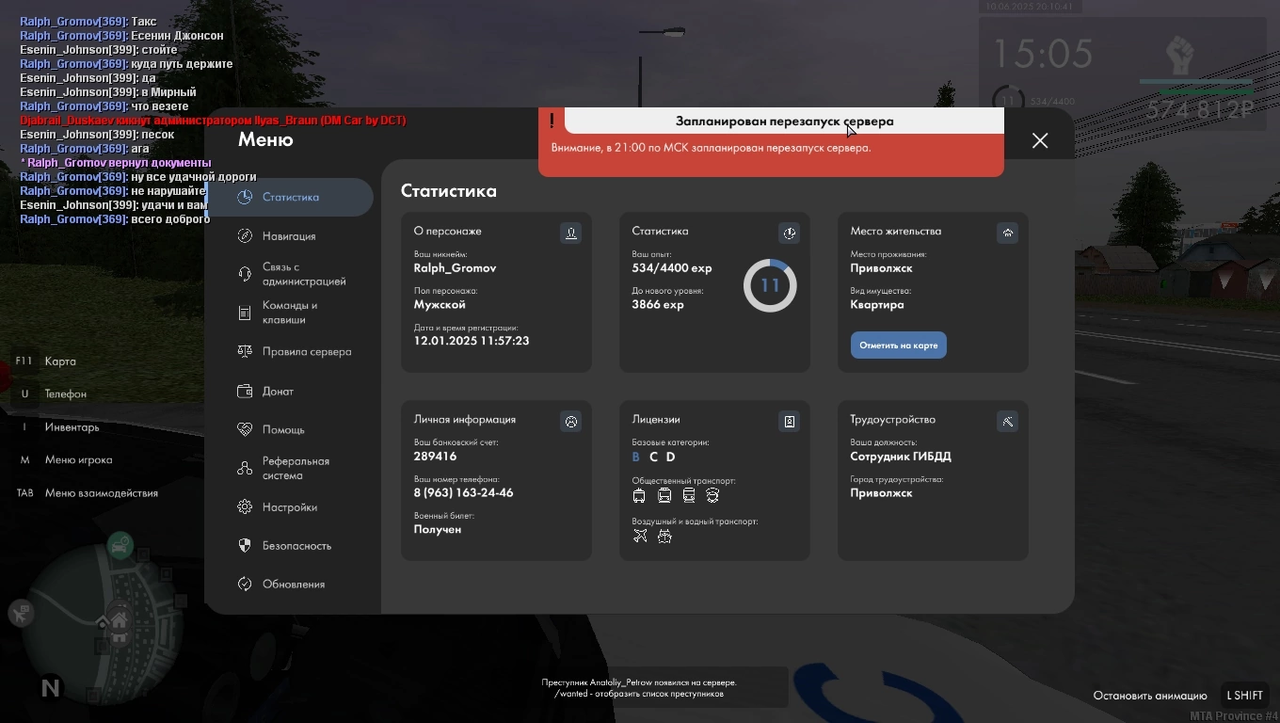Click nickname value Ralph_Gromov
The height and width of the screenshot is (723, 1280).
pyautogui.click(x=455, y=268)
